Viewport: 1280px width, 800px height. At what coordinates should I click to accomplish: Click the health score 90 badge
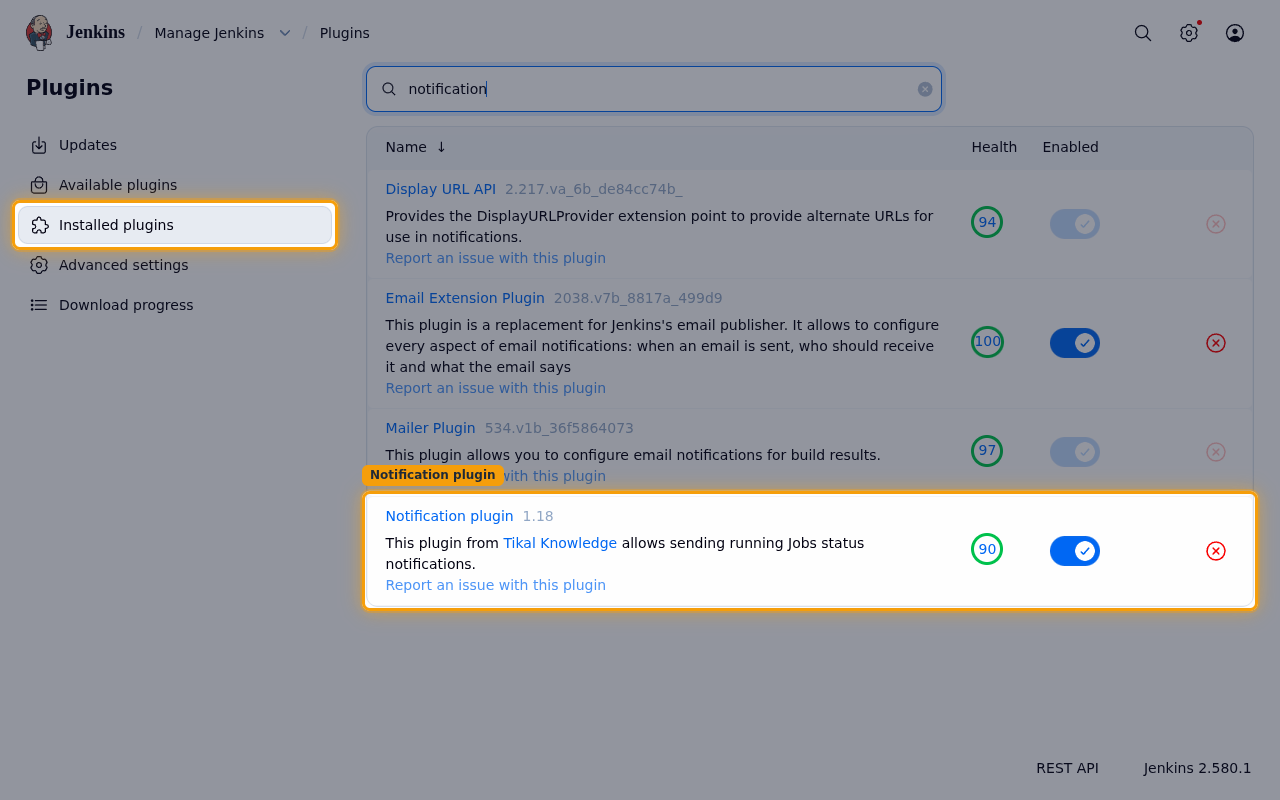pos(987,549)
